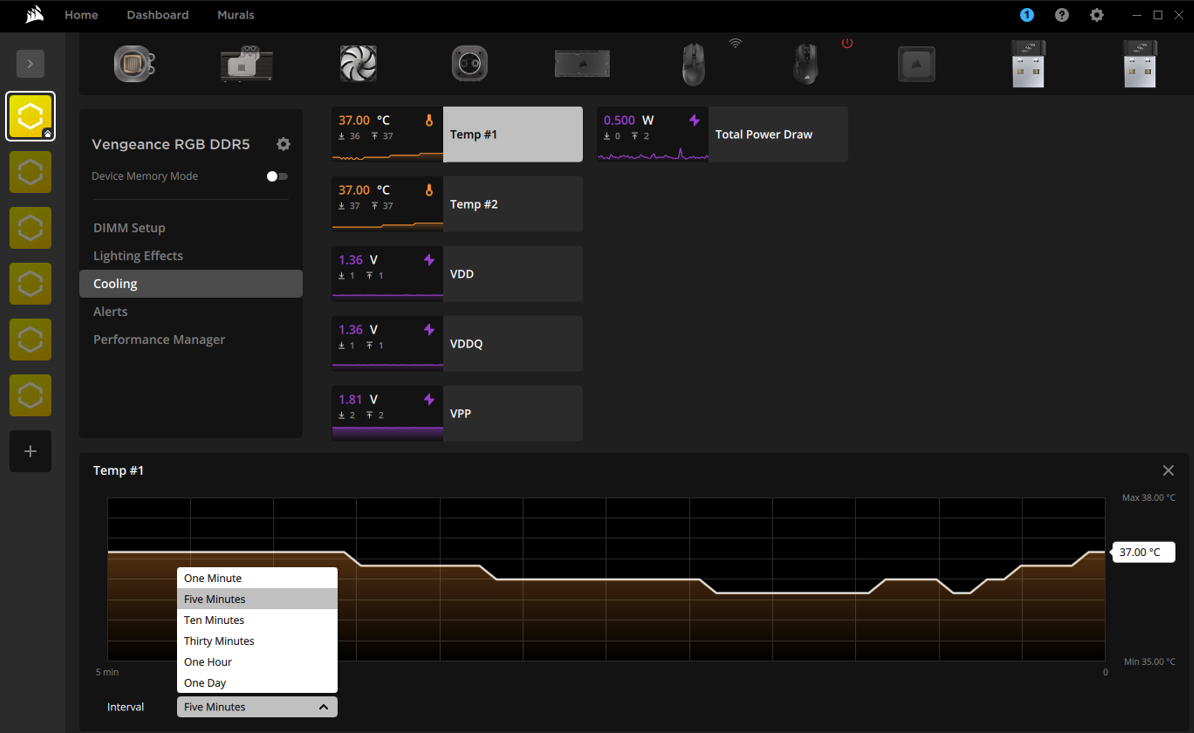Image resolution: width=1194 pixels, height=733 pixels.
Task: Switch to the Dashboard tab
Action: (158, 15)
